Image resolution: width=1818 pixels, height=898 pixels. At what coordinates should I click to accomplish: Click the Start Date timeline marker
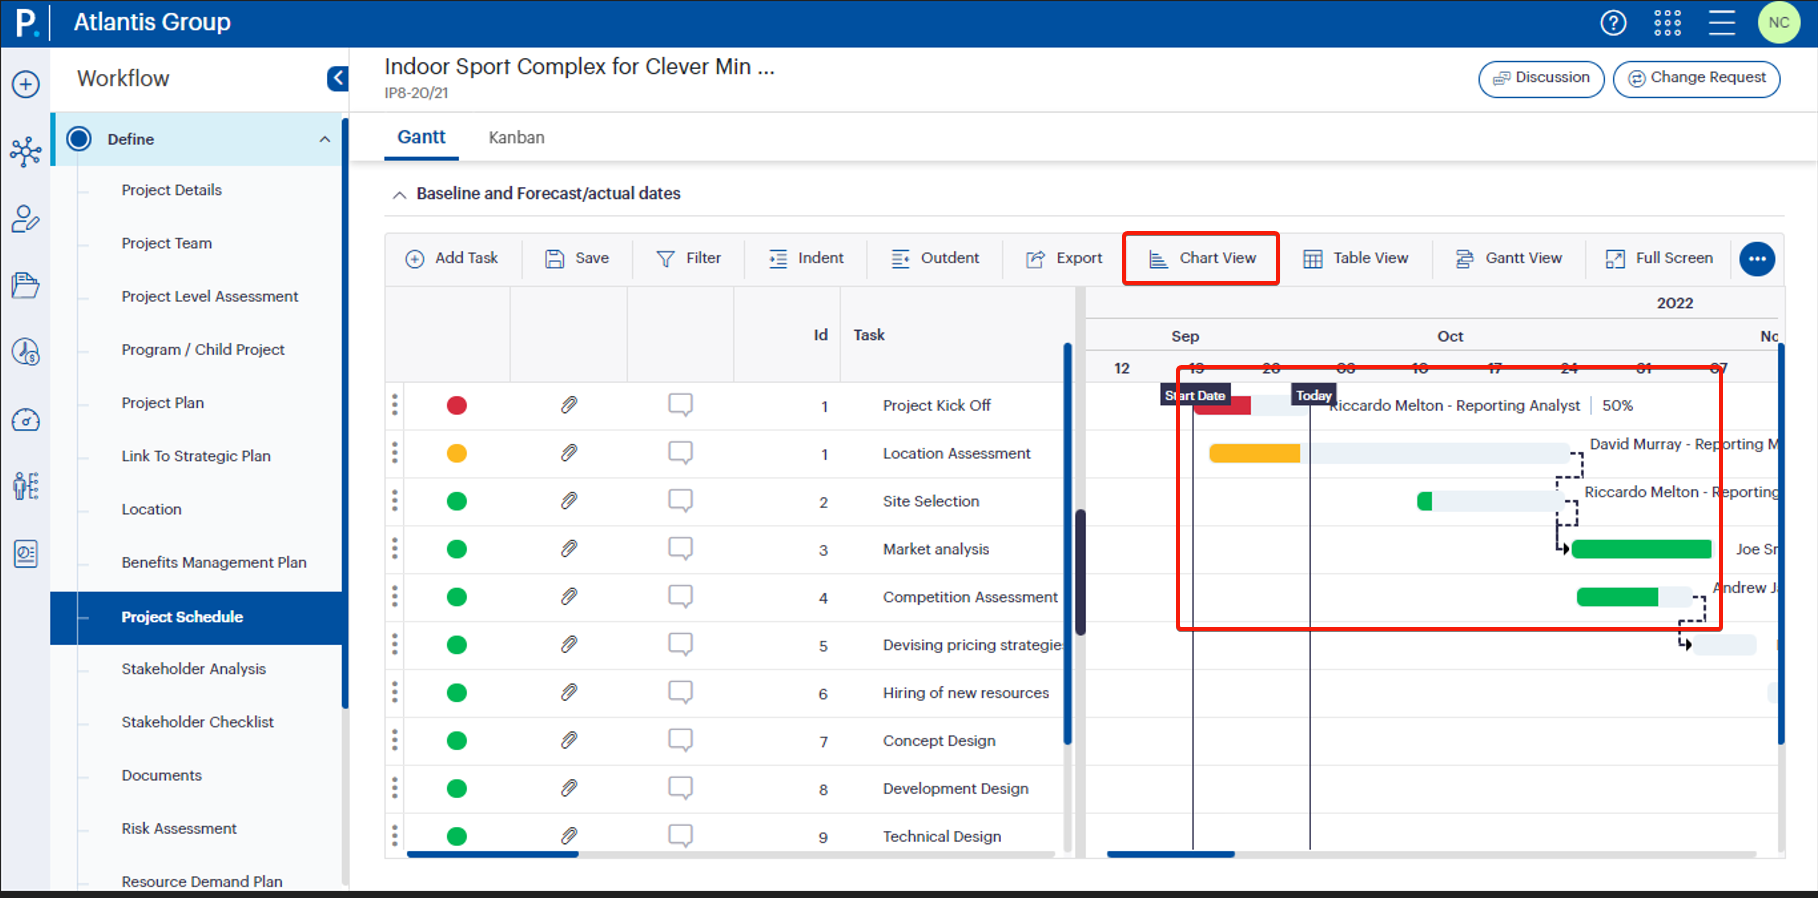click(1195, 395)
